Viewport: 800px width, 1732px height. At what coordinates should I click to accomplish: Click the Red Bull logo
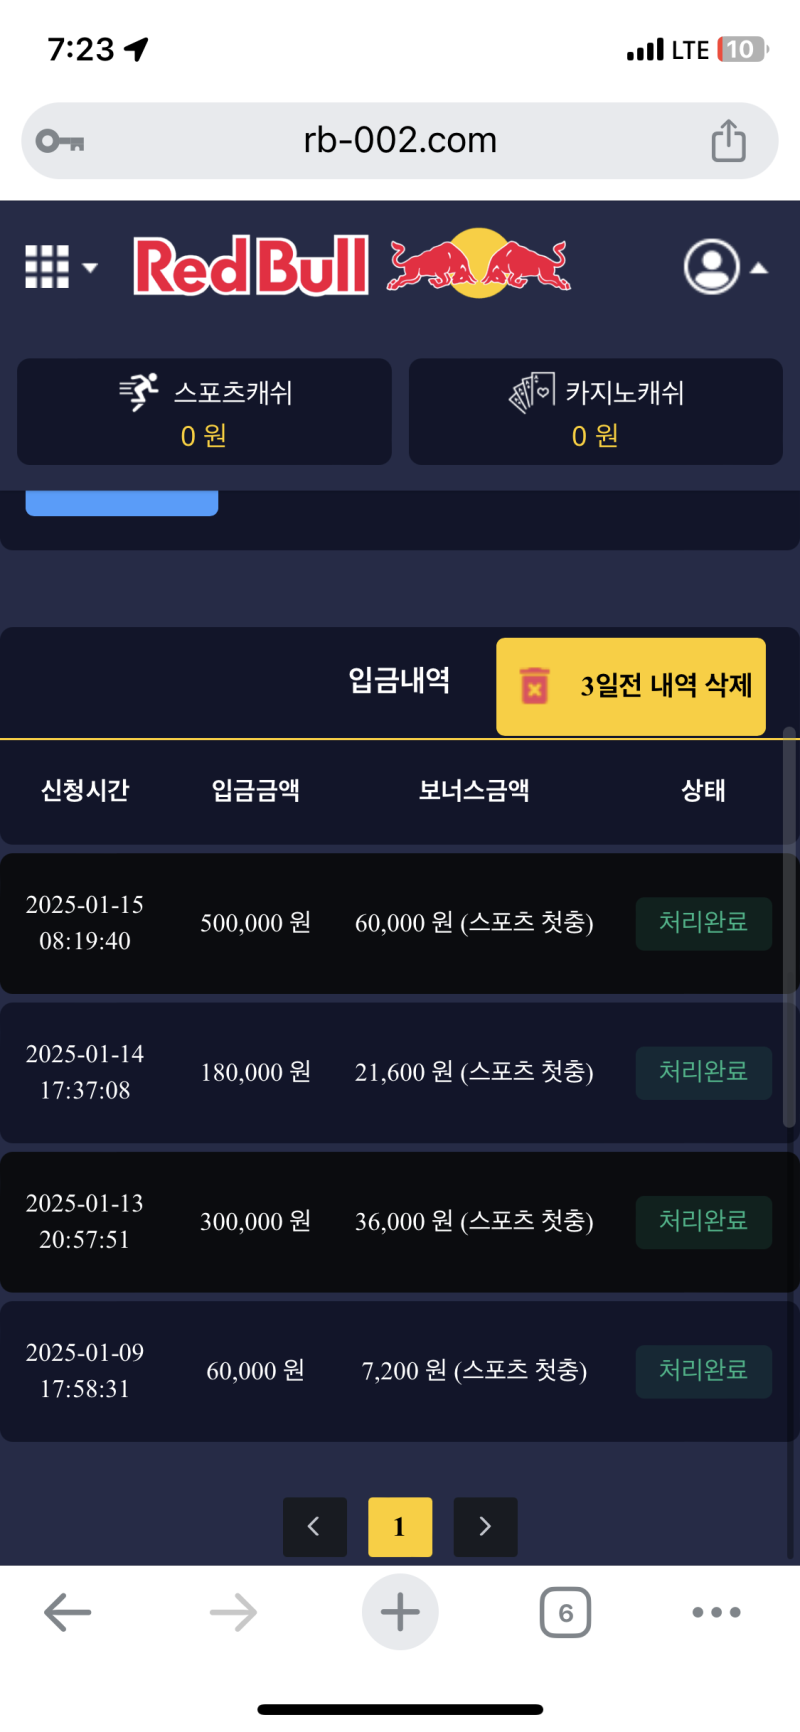[351, 265]
